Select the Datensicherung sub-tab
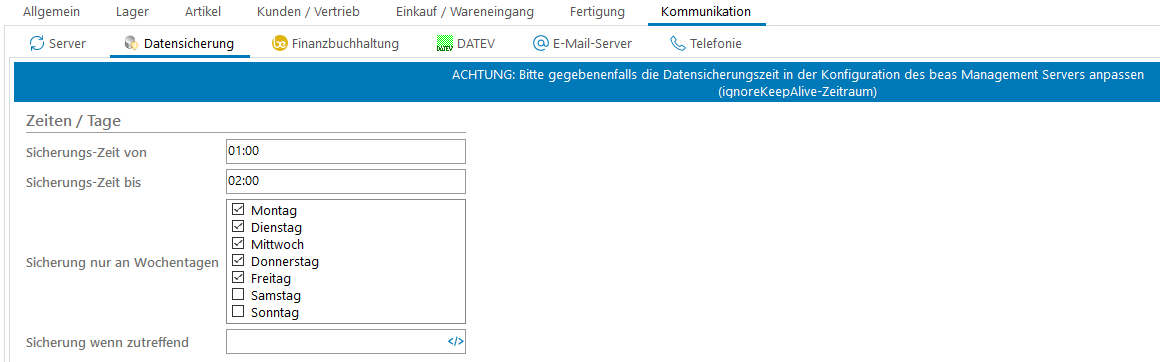 [180, 44]
